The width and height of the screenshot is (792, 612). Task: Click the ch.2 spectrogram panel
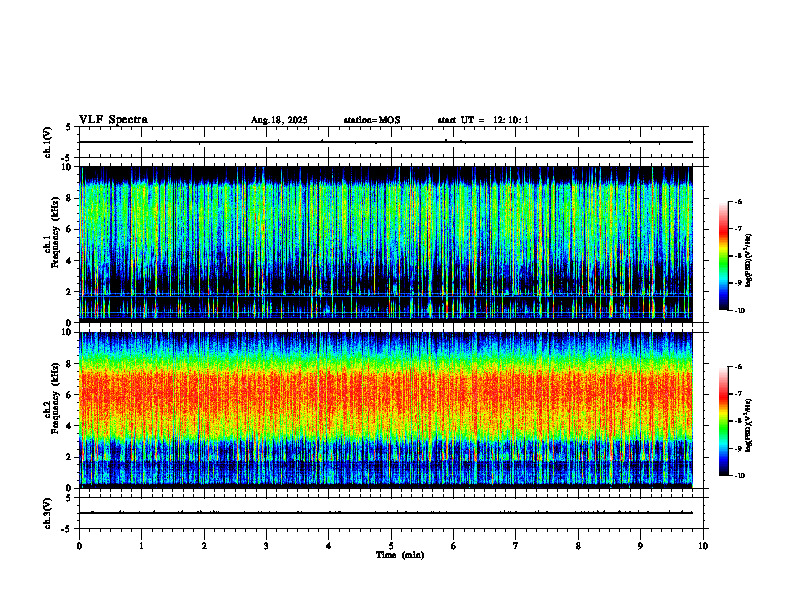[386, 409]
